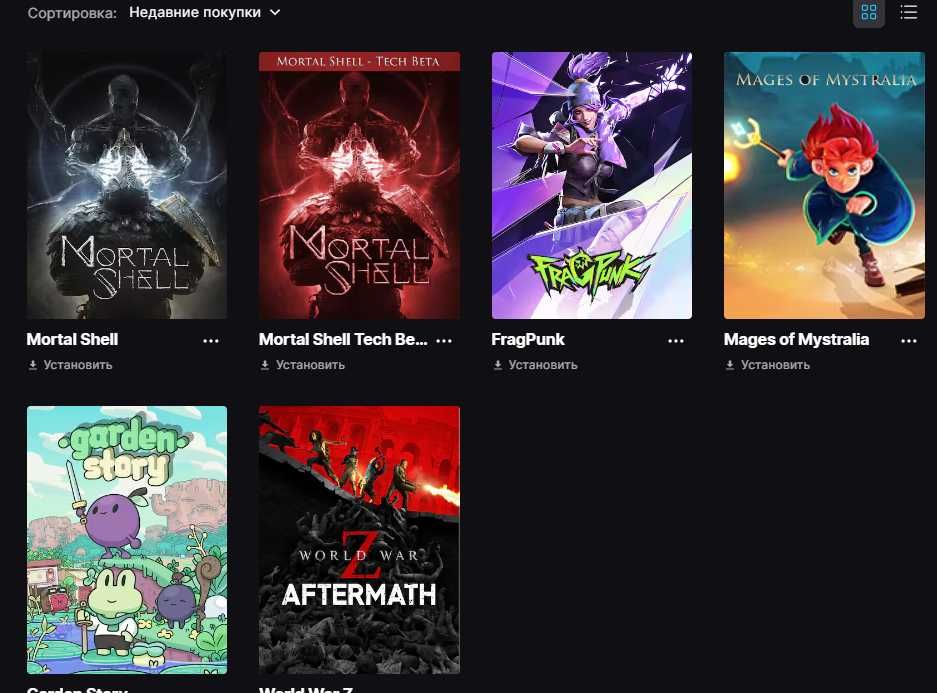The height and width of the screenshot is (693, 937).
Task: Open three-dot menu for Mortal Shell Tech Beta
Action: (443, 341)
